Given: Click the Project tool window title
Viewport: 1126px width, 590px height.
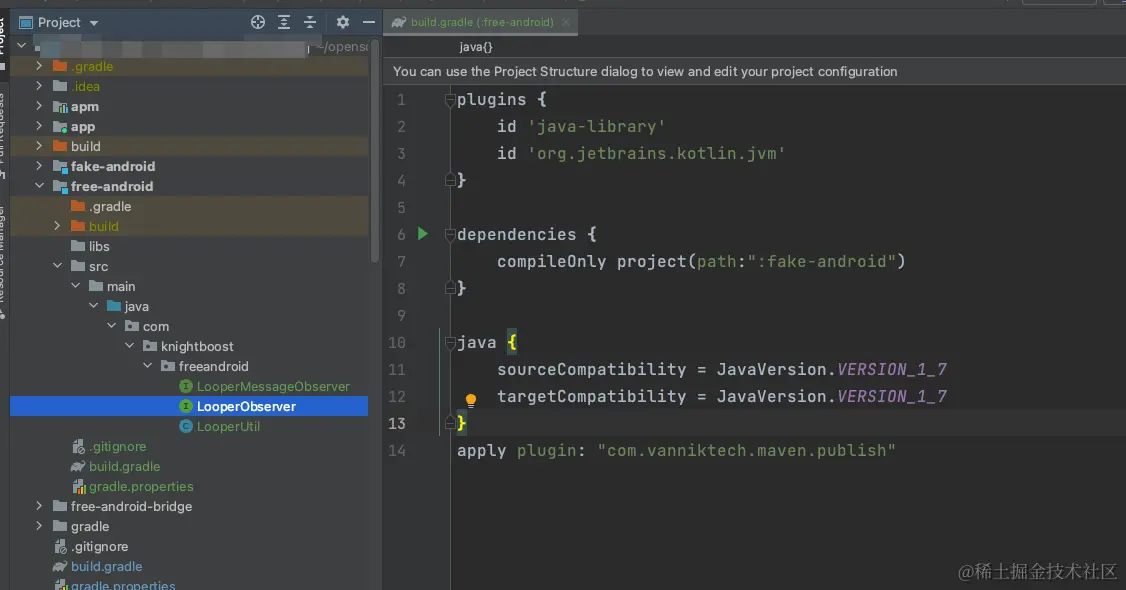Looking at the screenshot, I should tap(59, 22).
